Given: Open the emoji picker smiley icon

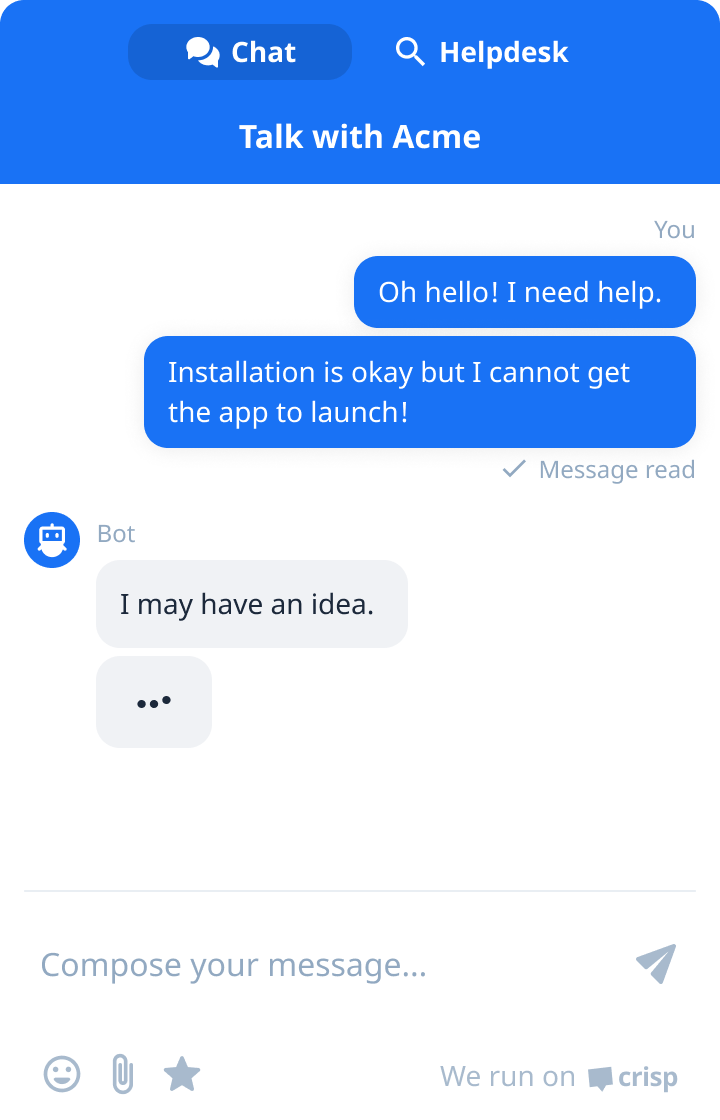Looking at the screenshot, I should [60, 1075].
